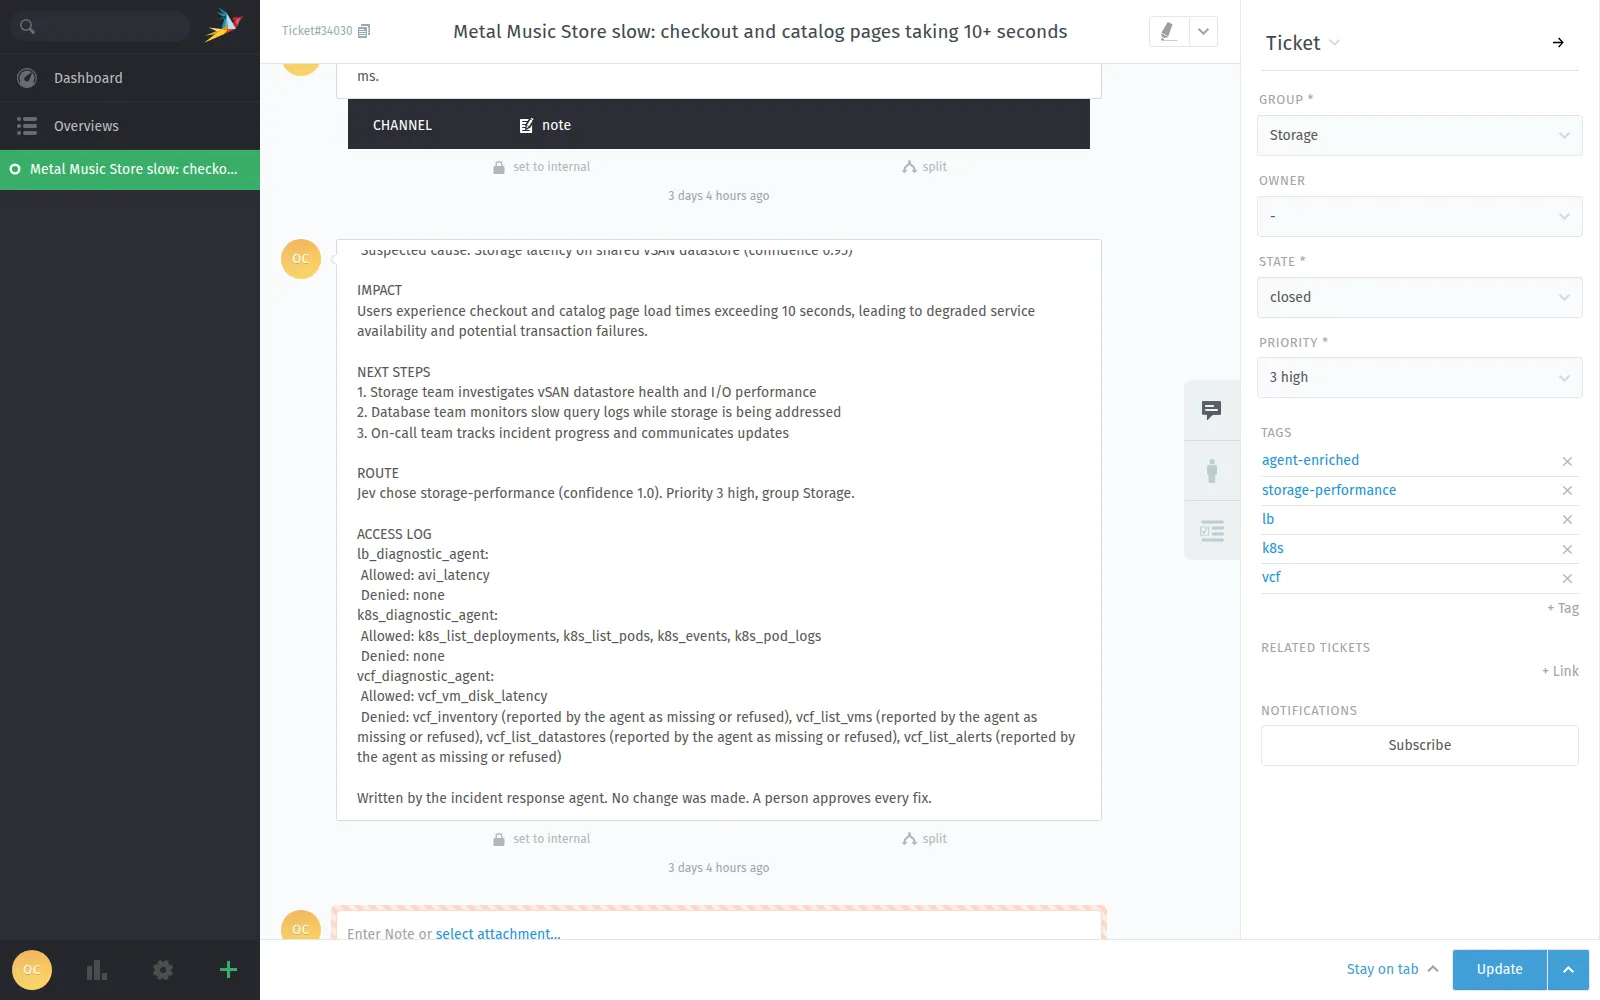
Task: Open the admin settings gear icon
Action: [x=163, y=970]
